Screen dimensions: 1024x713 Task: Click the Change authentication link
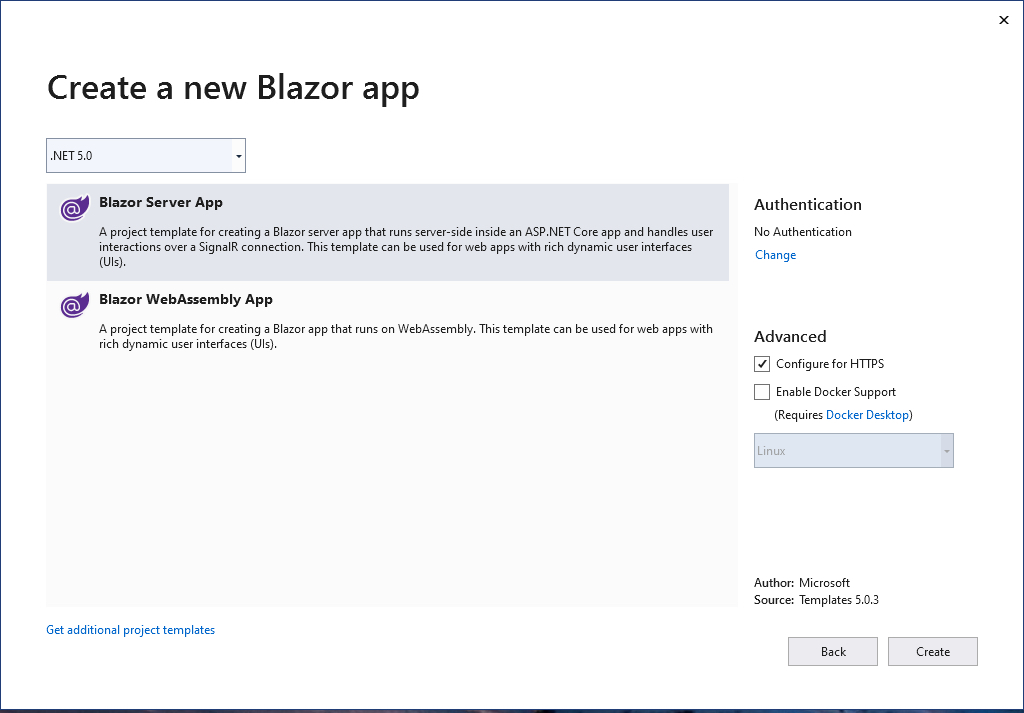775,255
